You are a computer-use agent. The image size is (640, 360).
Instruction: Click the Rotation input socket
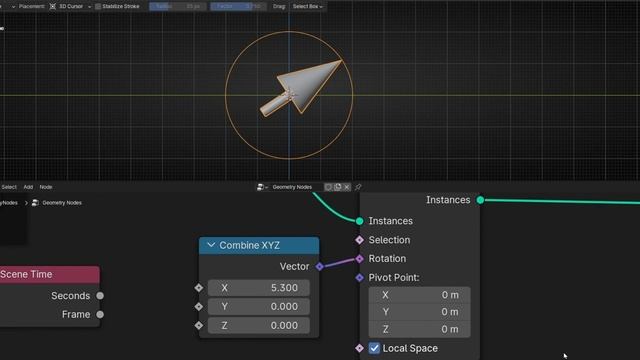359,259
